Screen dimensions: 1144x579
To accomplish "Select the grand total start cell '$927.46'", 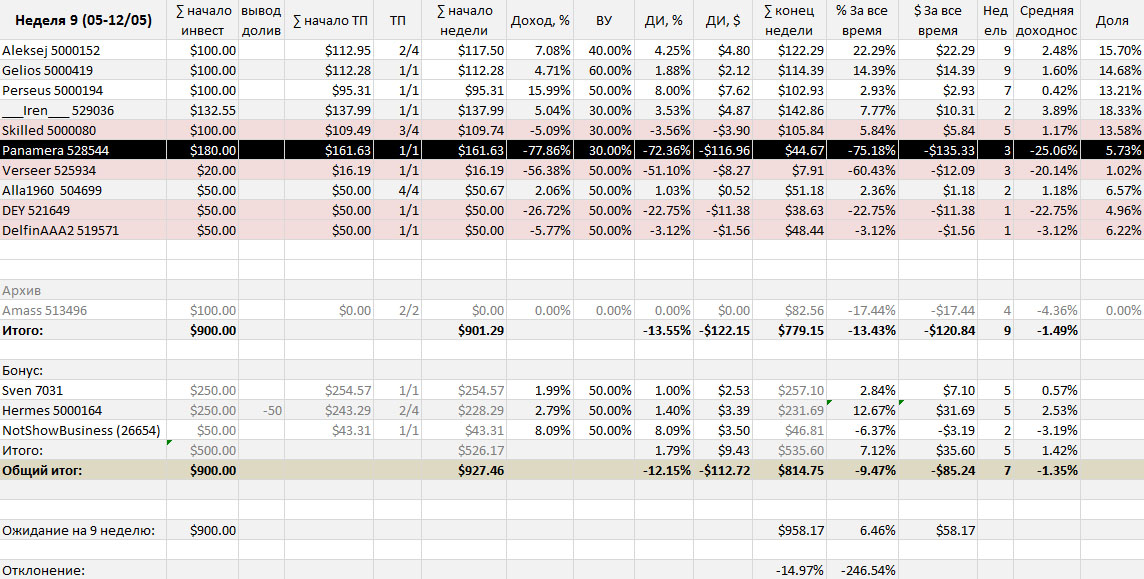I will point(464,470).
